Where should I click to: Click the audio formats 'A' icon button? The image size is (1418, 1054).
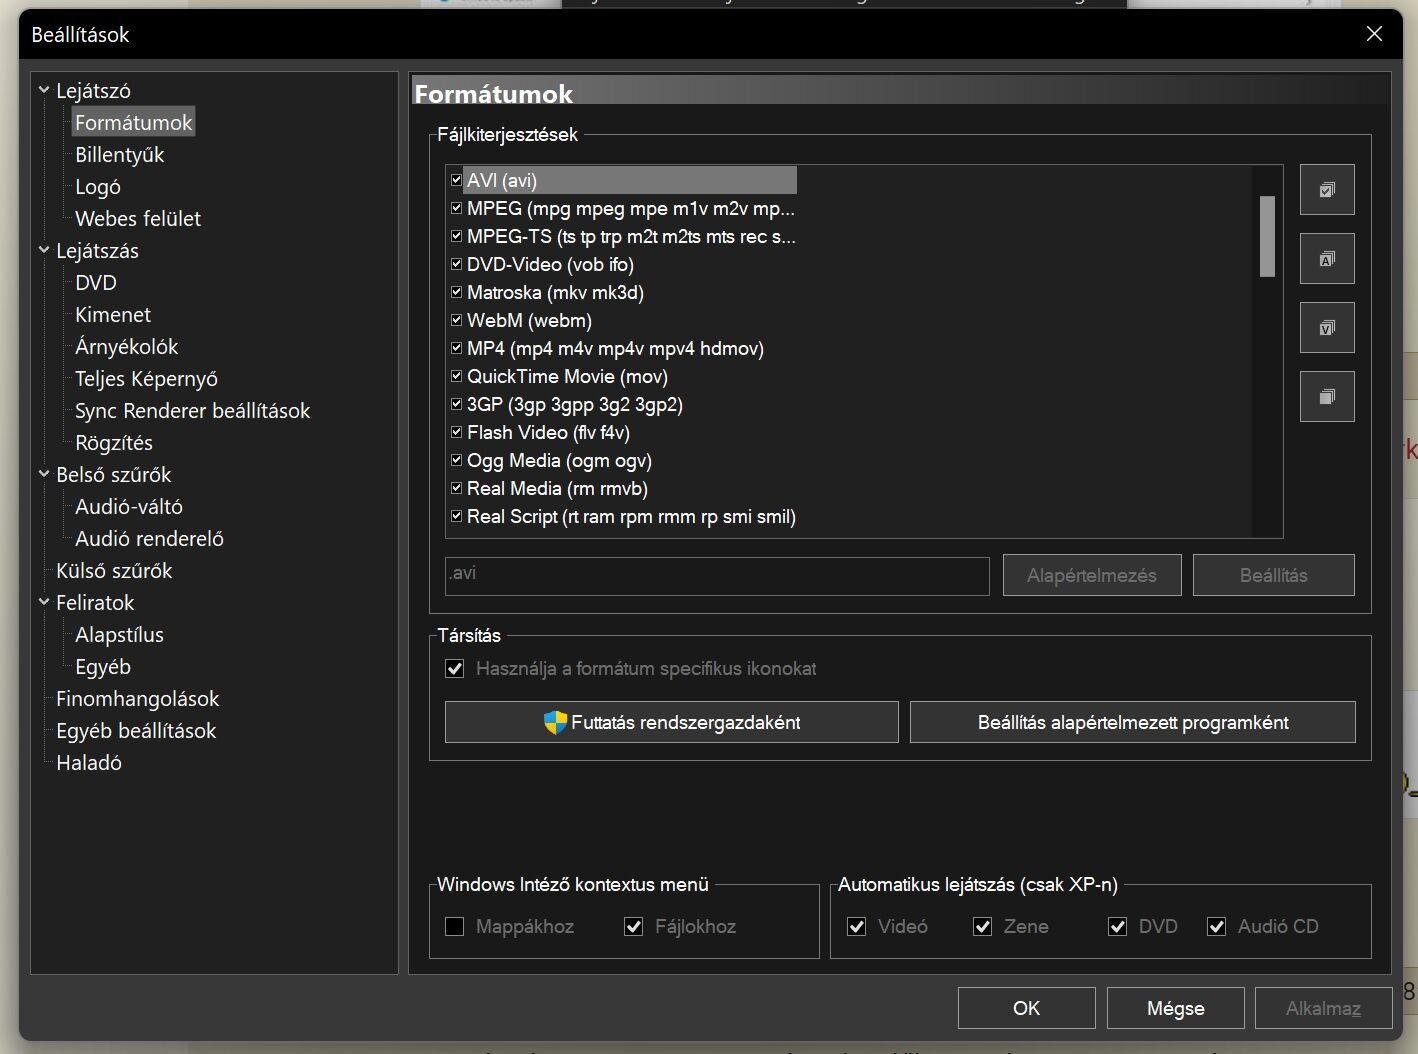(x=1327, y=259)
